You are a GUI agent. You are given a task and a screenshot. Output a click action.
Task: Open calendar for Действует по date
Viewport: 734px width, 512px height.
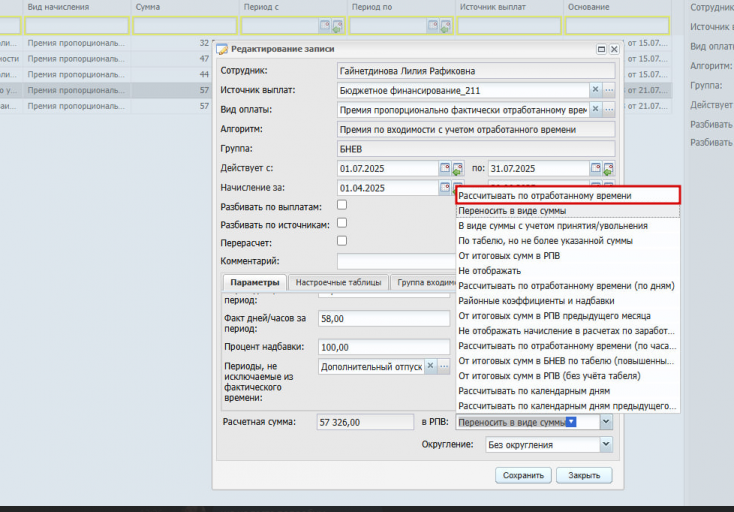pos(595,168)
